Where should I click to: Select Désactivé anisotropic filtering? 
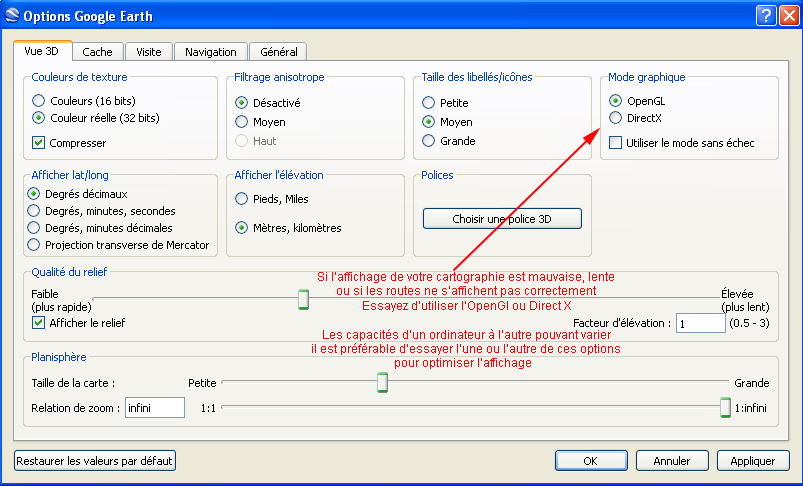coord(241,102)
